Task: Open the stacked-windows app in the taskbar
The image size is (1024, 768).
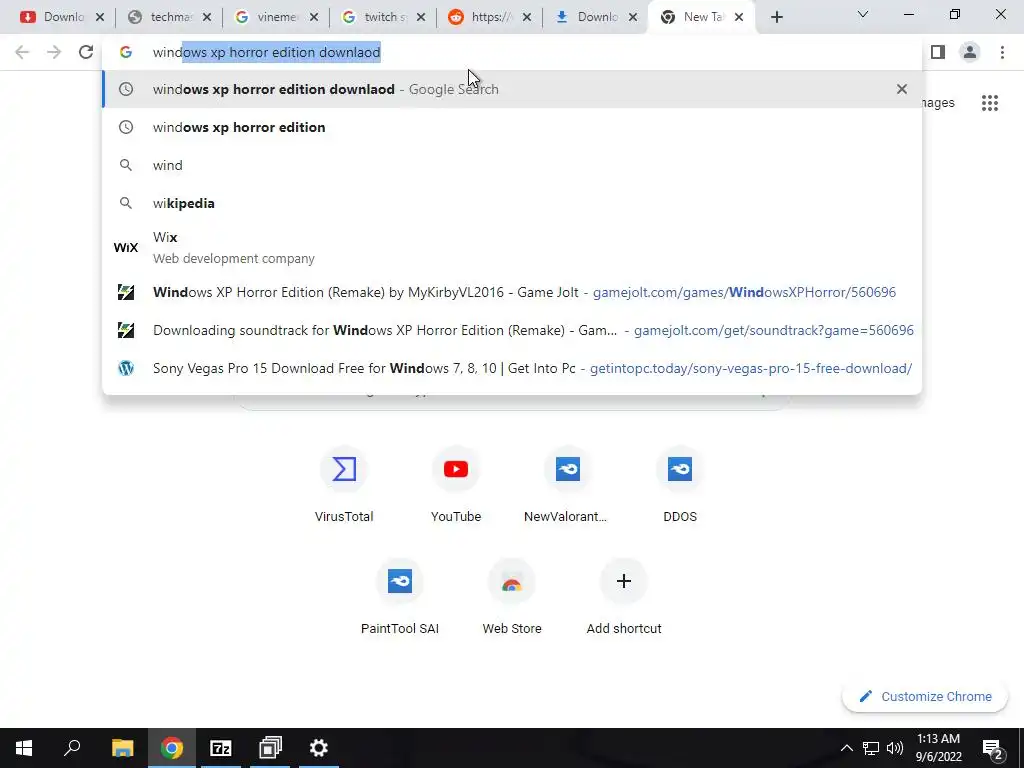Action: [270, 748]
